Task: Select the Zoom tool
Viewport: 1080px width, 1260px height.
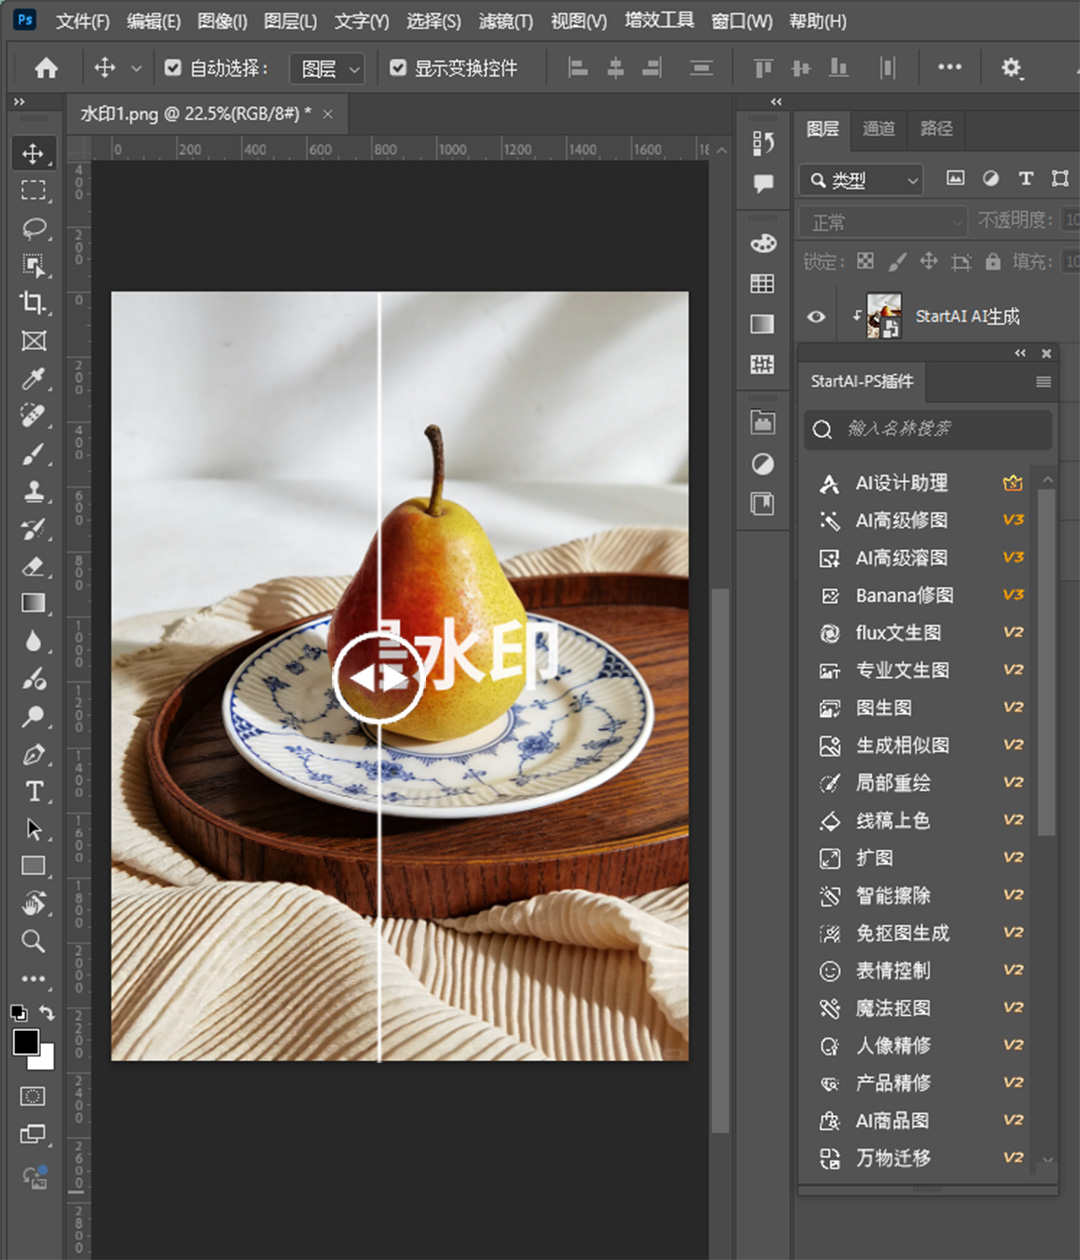Action: pyautogui.click(x=34, y=941)
